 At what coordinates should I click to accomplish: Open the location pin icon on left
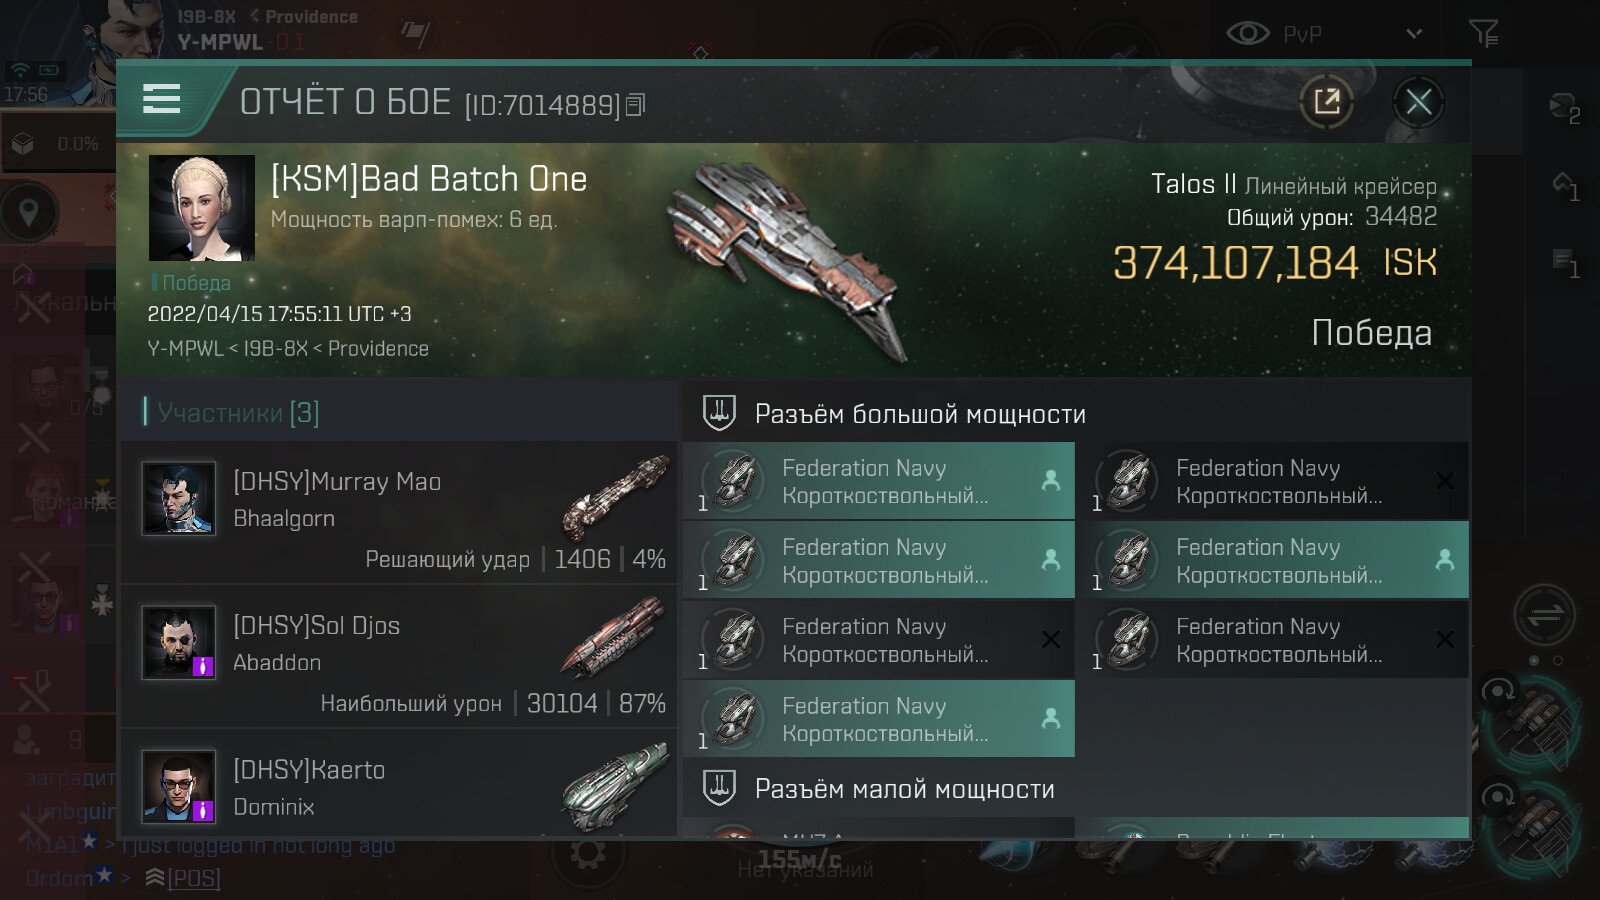[29, 212]
